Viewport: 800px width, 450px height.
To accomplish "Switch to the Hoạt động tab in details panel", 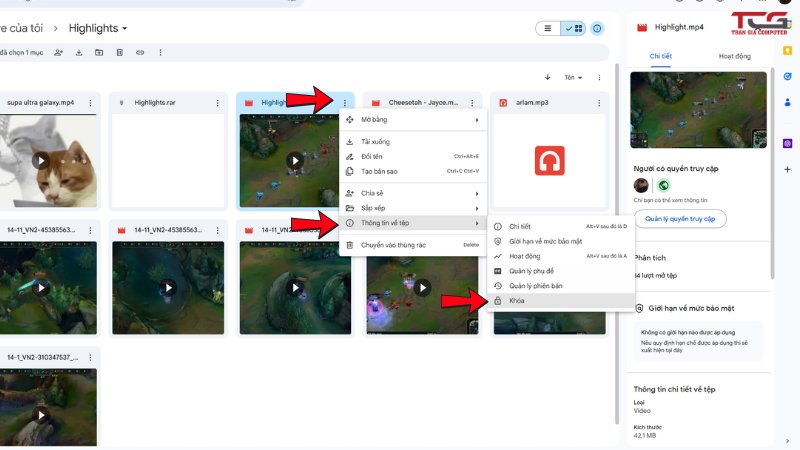I will (x=734, y=56).
